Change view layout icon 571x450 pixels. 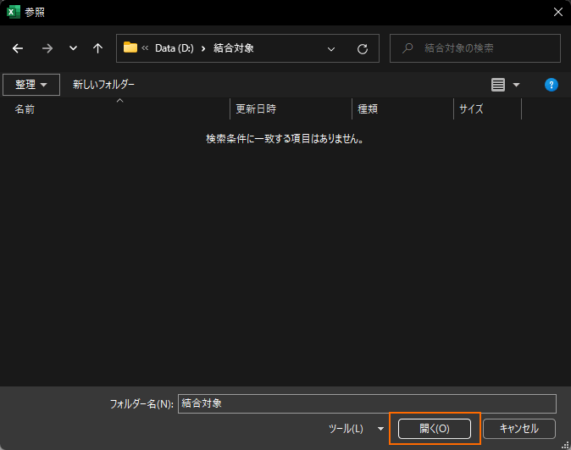click(498, 85)
